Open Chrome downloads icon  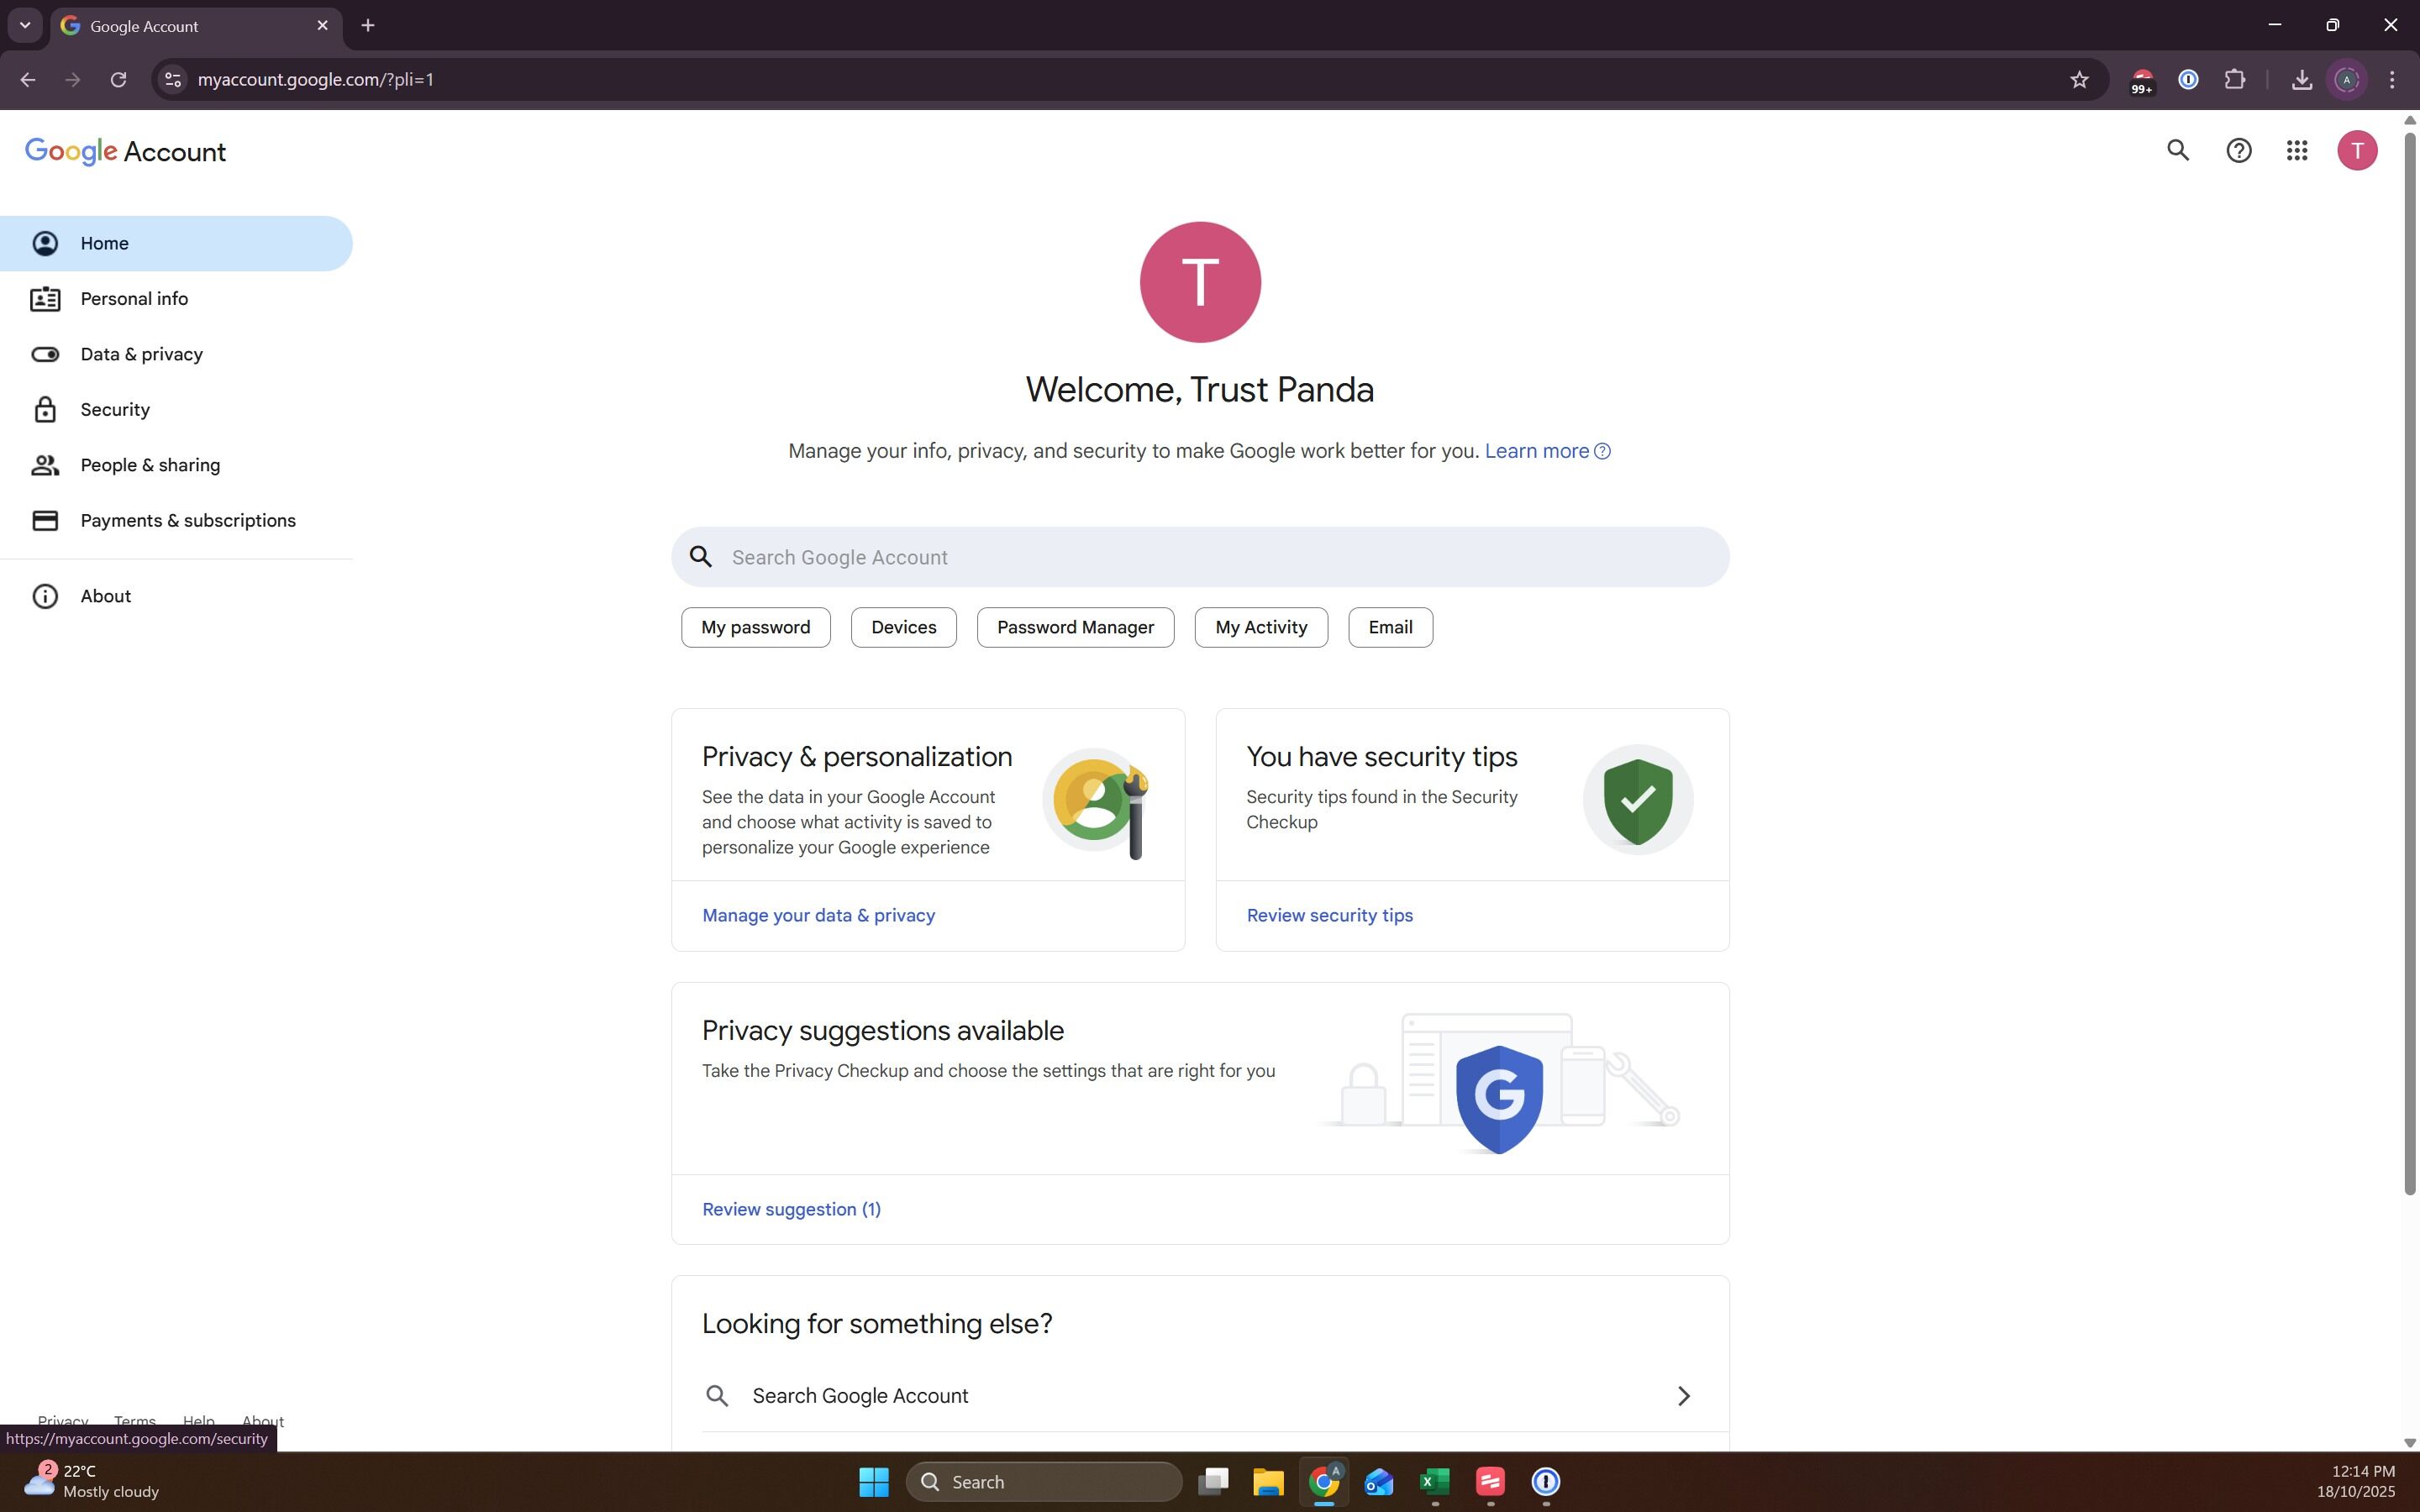(x=2301, y=80)
